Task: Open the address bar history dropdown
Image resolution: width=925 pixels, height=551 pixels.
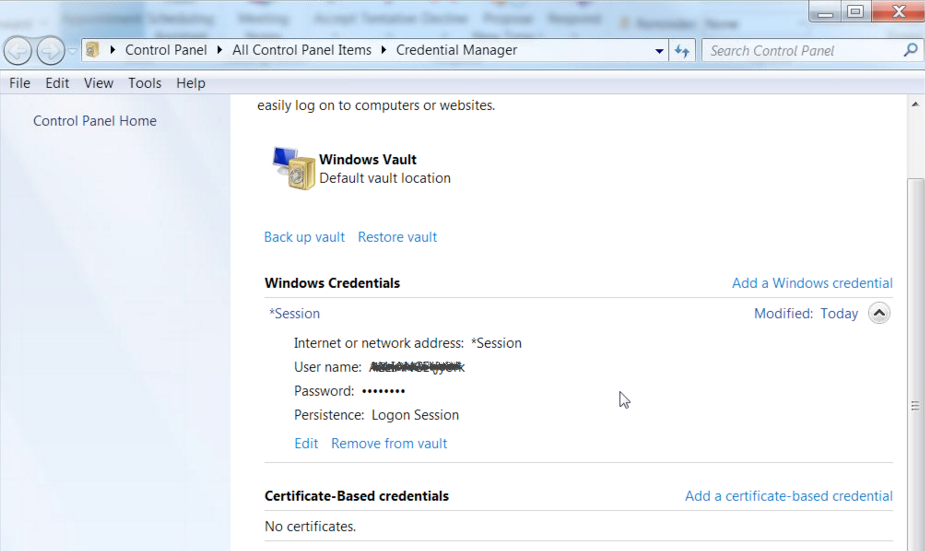Action: click(659, 51)
